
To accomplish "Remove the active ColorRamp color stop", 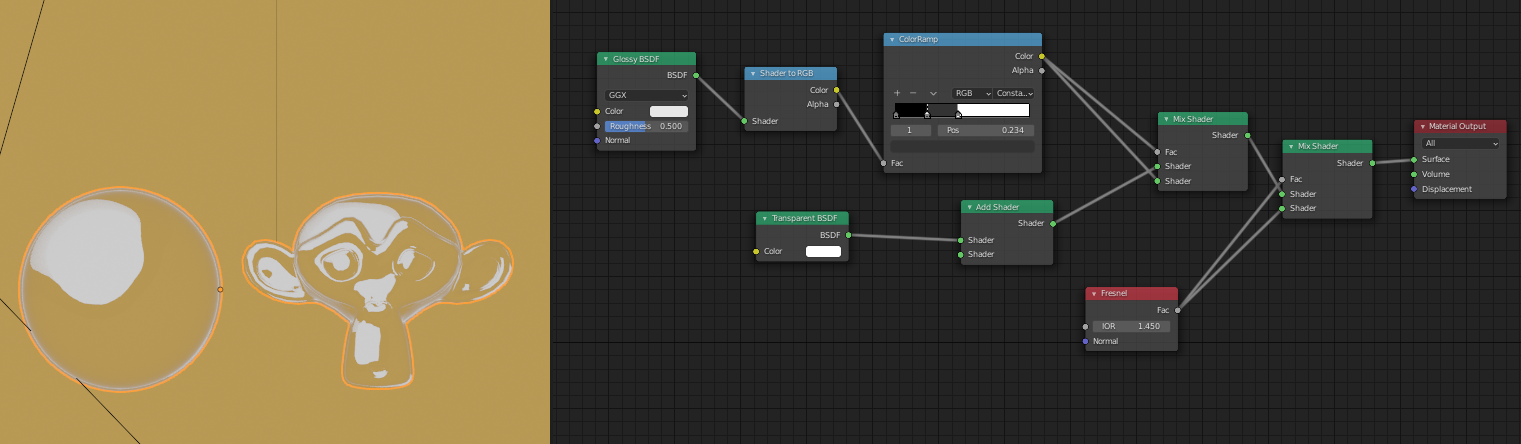I will click(913, 92).
